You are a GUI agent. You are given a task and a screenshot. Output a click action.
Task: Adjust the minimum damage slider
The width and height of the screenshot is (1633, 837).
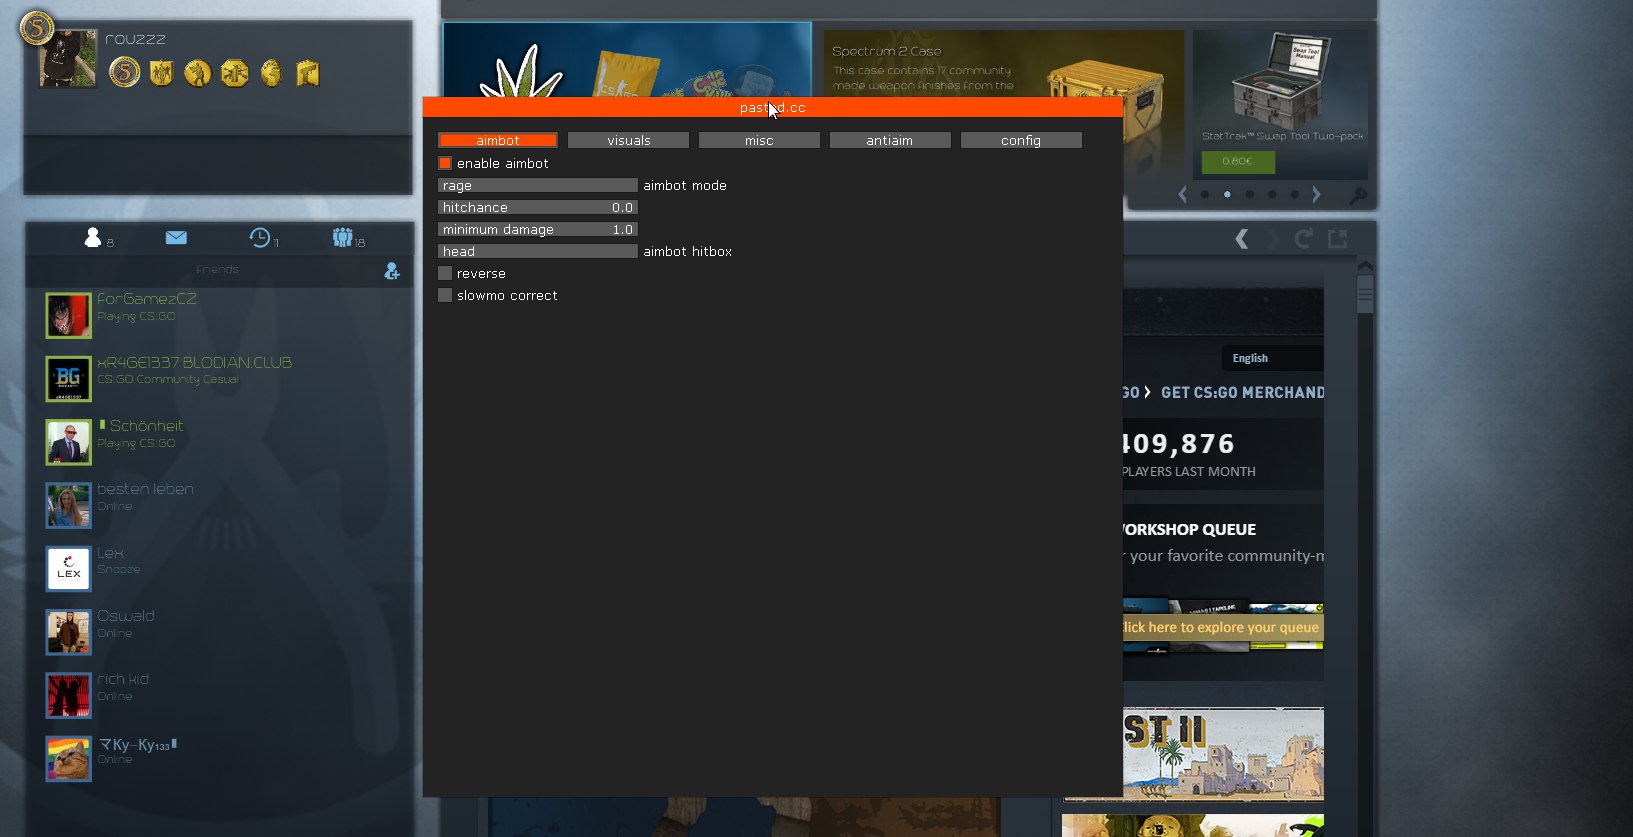pos(538,229)
